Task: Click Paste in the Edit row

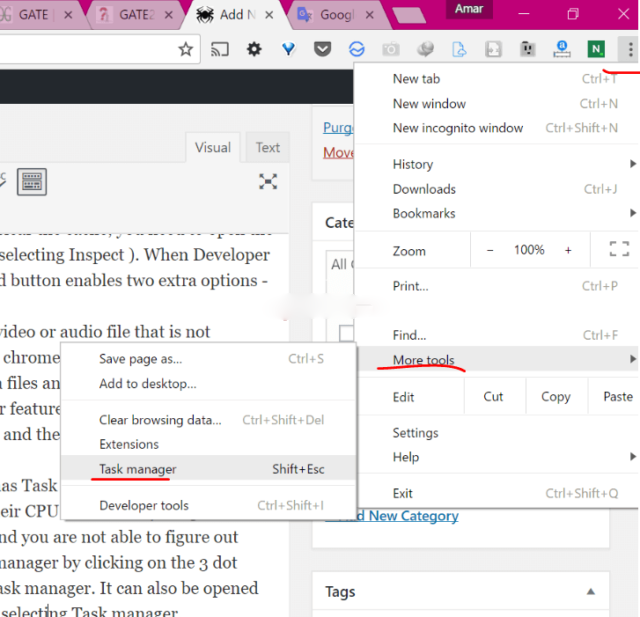Action: tap(614, 397)
